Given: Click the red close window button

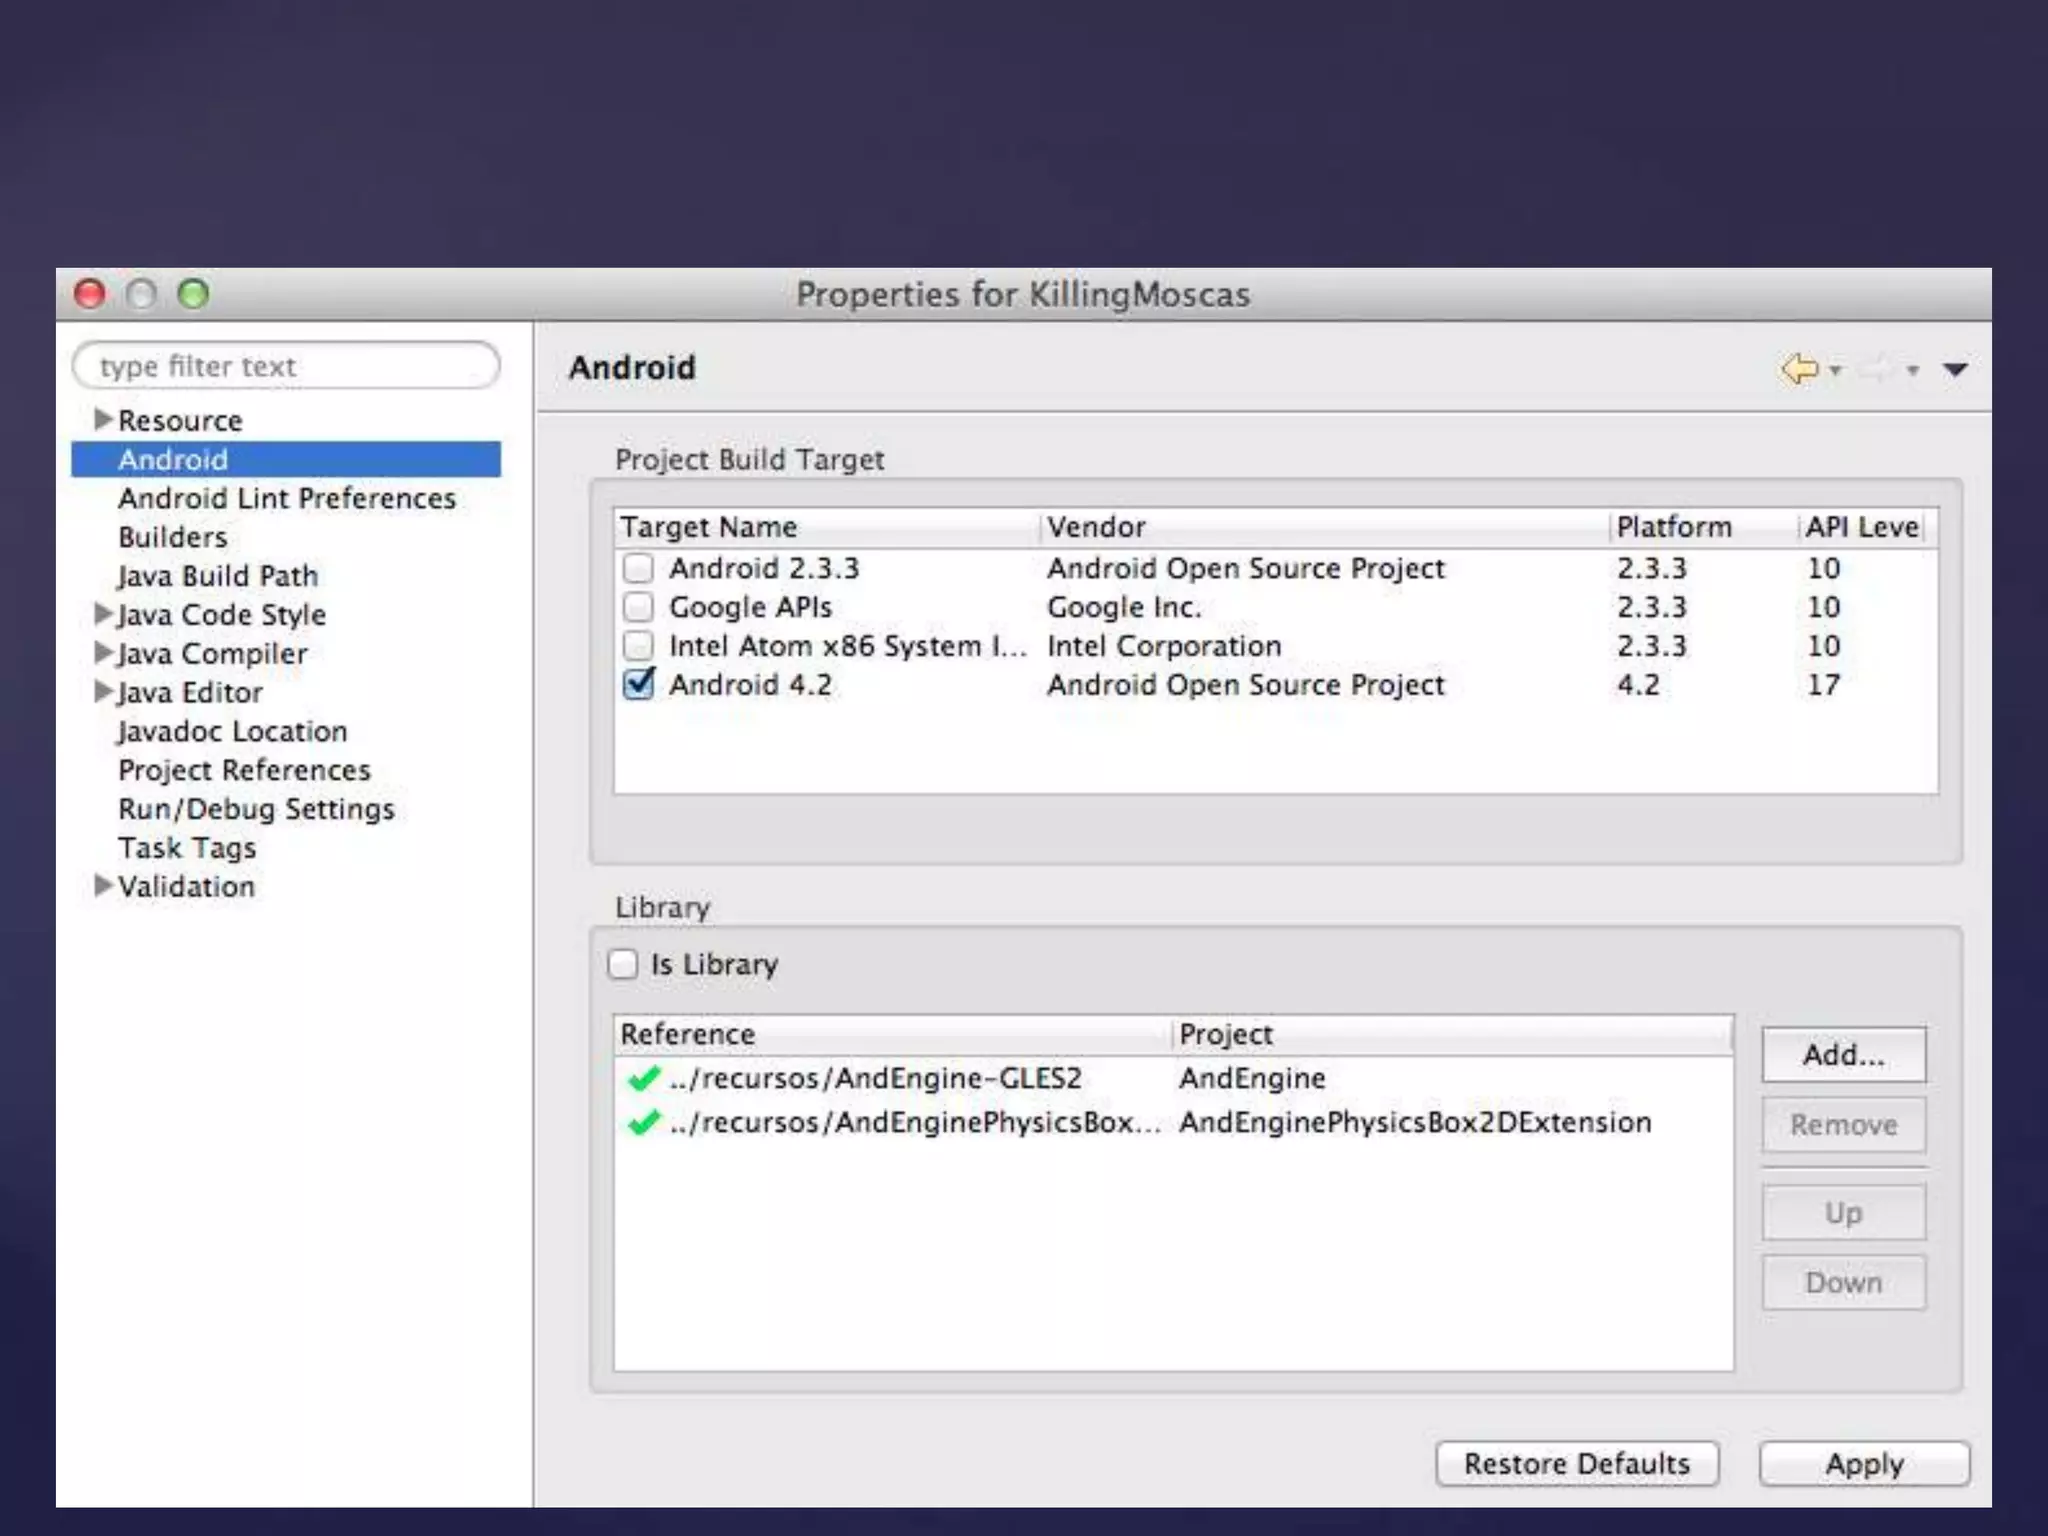Looking at the screenshot, I should click(90, 294).
